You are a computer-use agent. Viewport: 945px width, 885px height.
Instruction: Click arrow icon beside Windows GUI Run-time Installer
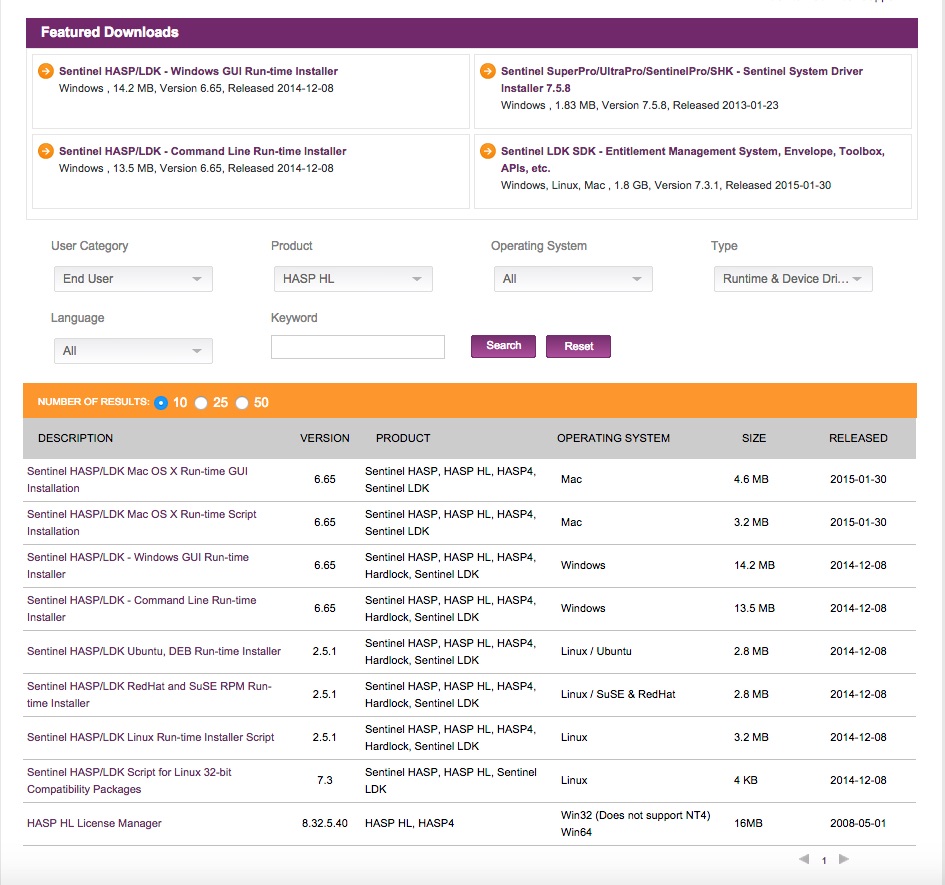pos(45,71)
